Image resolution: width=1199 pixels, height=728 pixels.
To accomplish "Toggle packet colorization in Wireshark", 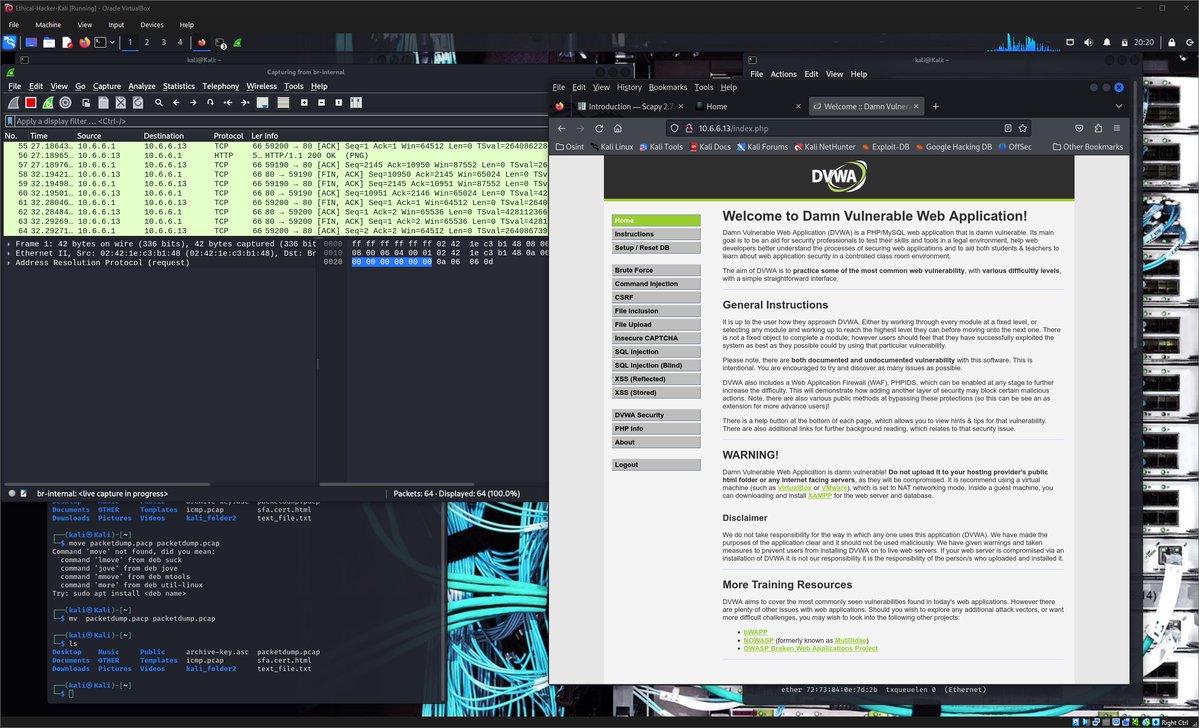I will pos(283,102).
